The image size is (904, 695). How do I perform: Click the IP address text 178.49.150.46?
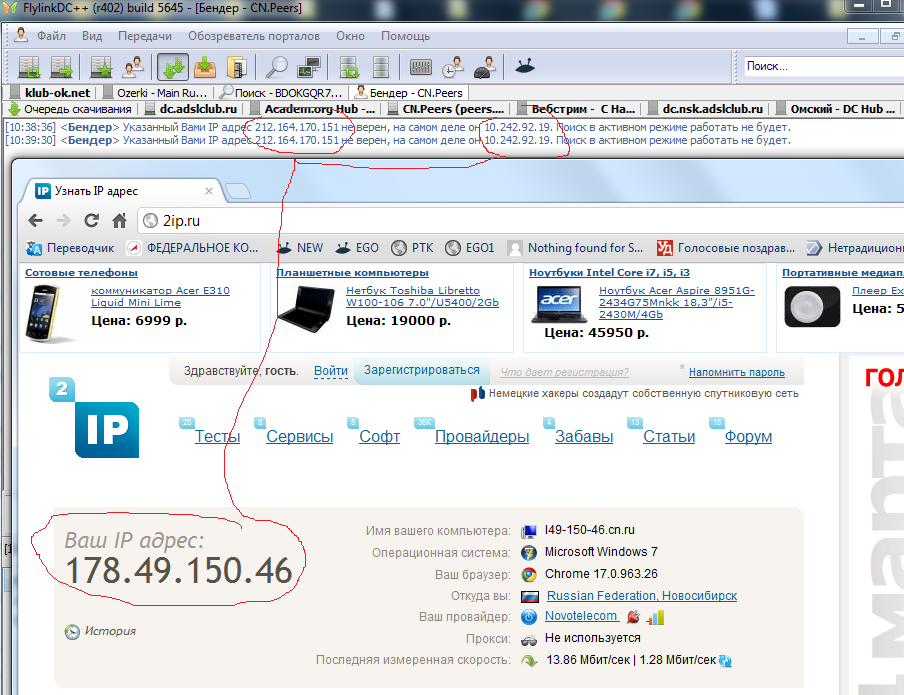[x=179, y=570]
